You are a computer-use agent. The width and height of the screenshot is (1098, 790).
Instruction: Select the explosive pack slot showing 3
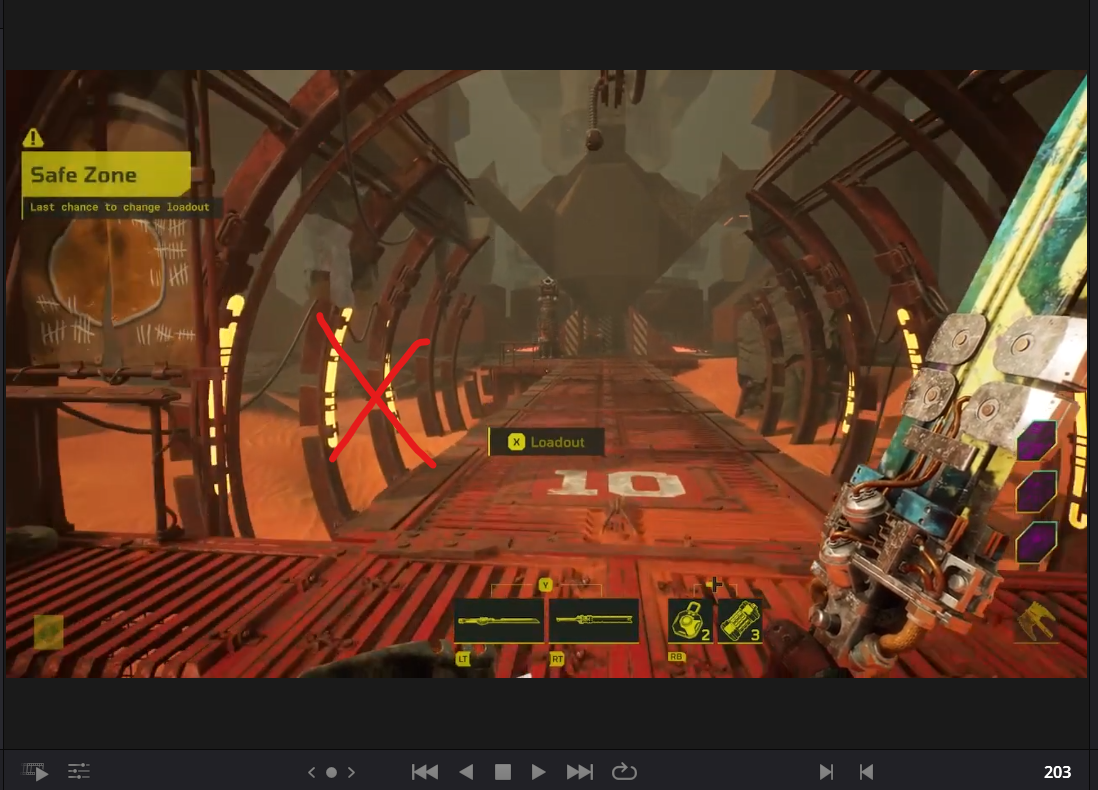coord(740,621)
